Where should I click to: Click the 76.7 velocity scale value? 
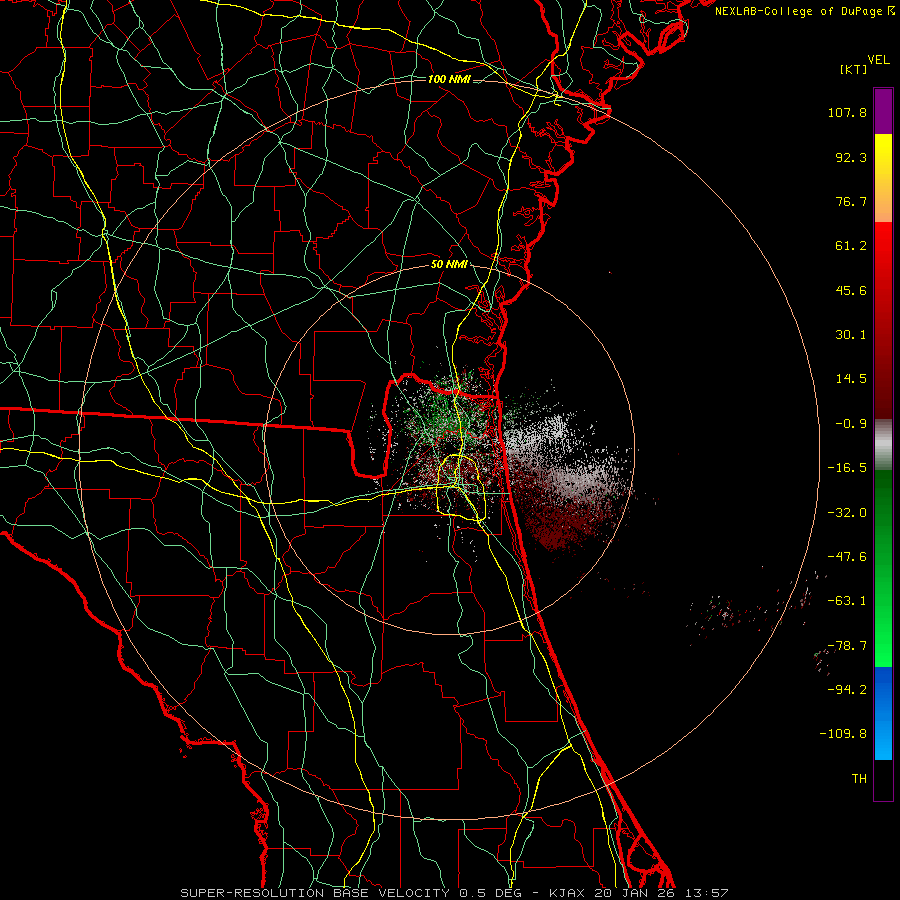click(x=851, y=201)
